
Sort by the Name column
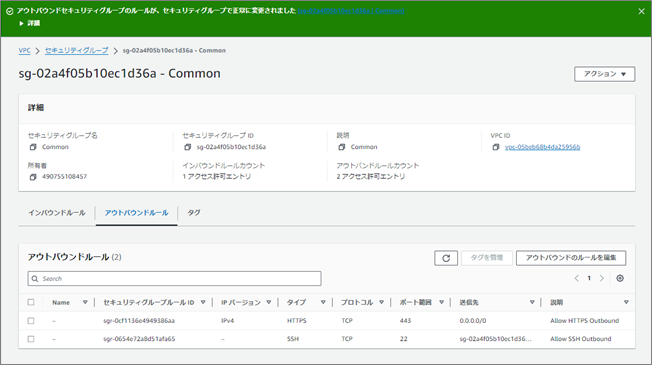point(85,303)
